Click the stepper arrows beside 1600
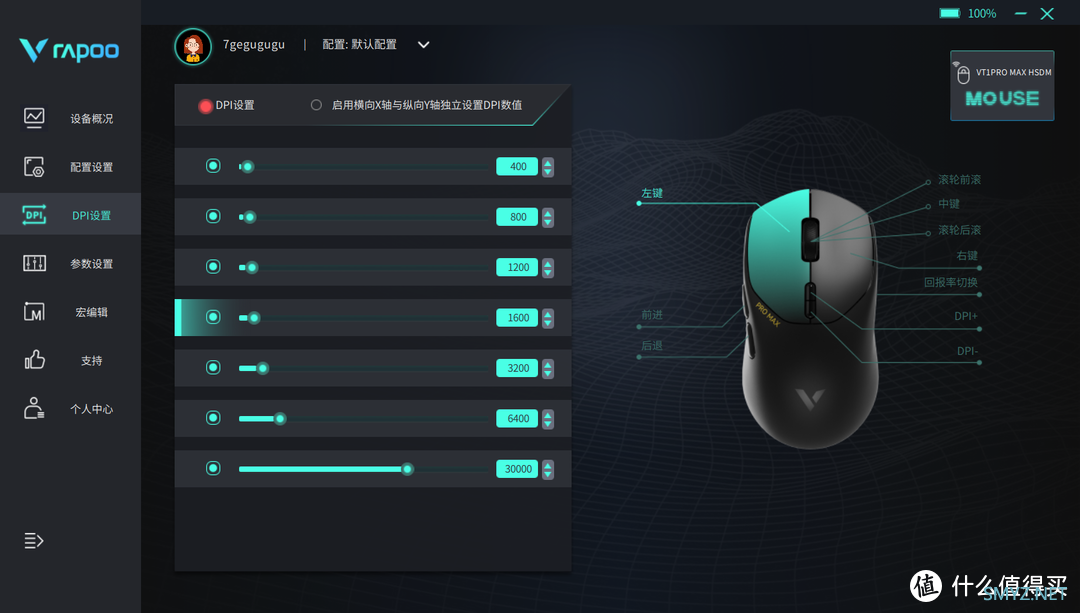The width and height of the screenshot is (1080, 613). [548, 318]
